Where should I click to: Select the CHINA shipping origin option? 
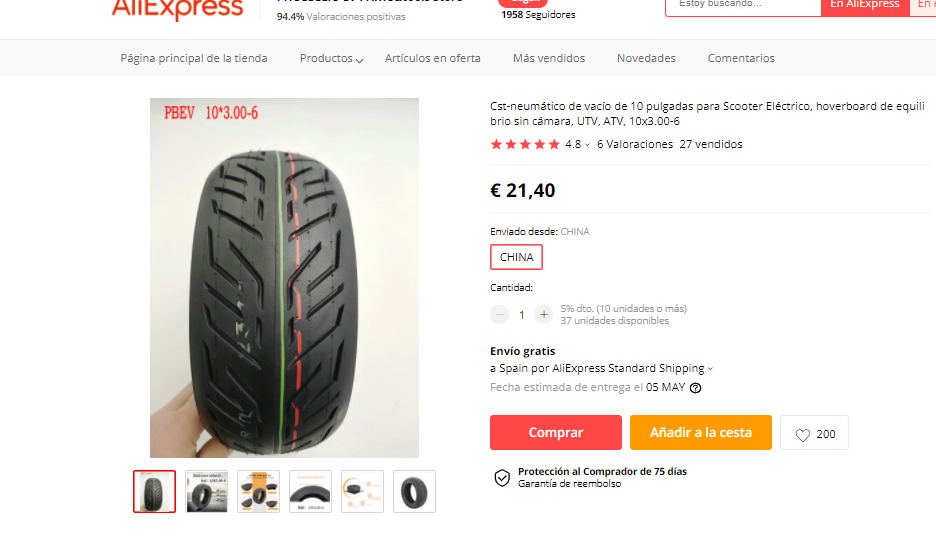tap(516, 257)
